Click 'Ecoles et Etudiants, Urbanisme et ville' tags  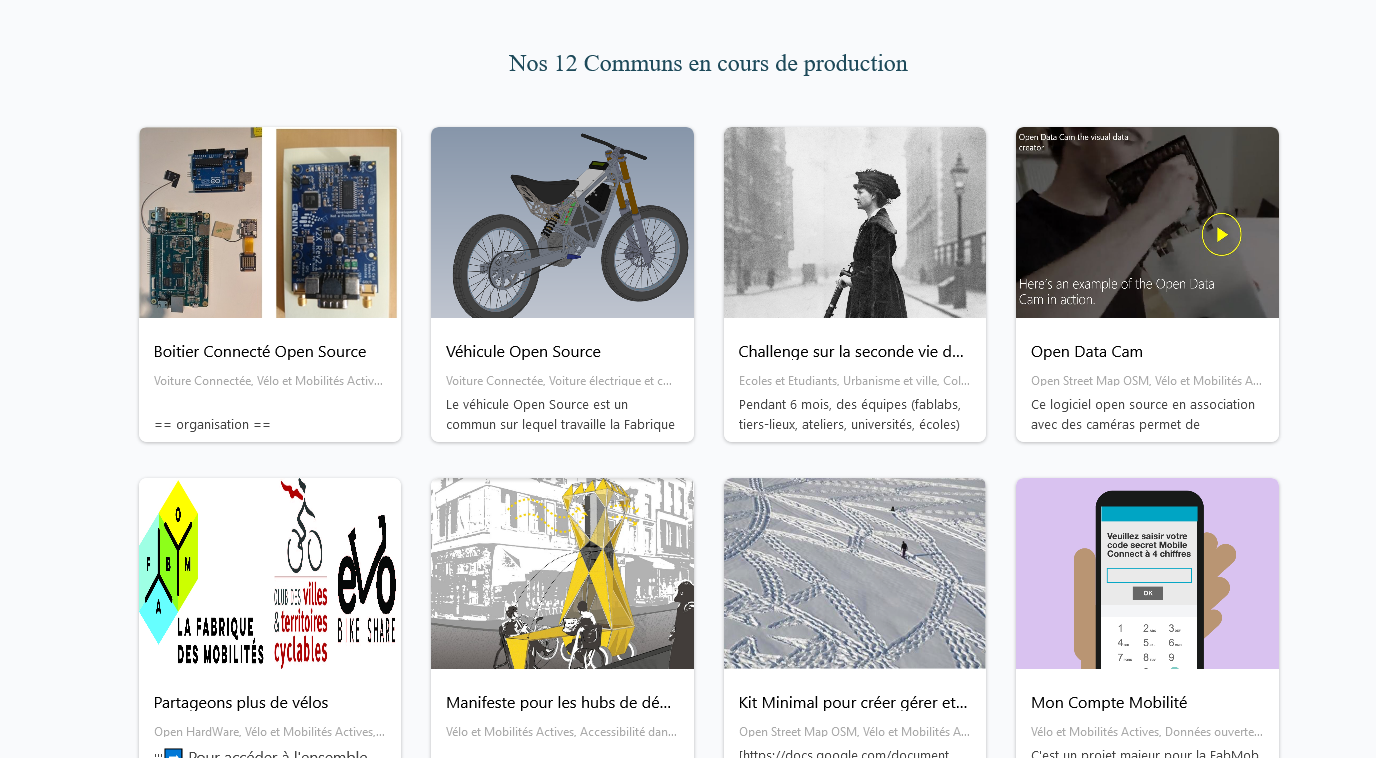click(x=854, y=381)
